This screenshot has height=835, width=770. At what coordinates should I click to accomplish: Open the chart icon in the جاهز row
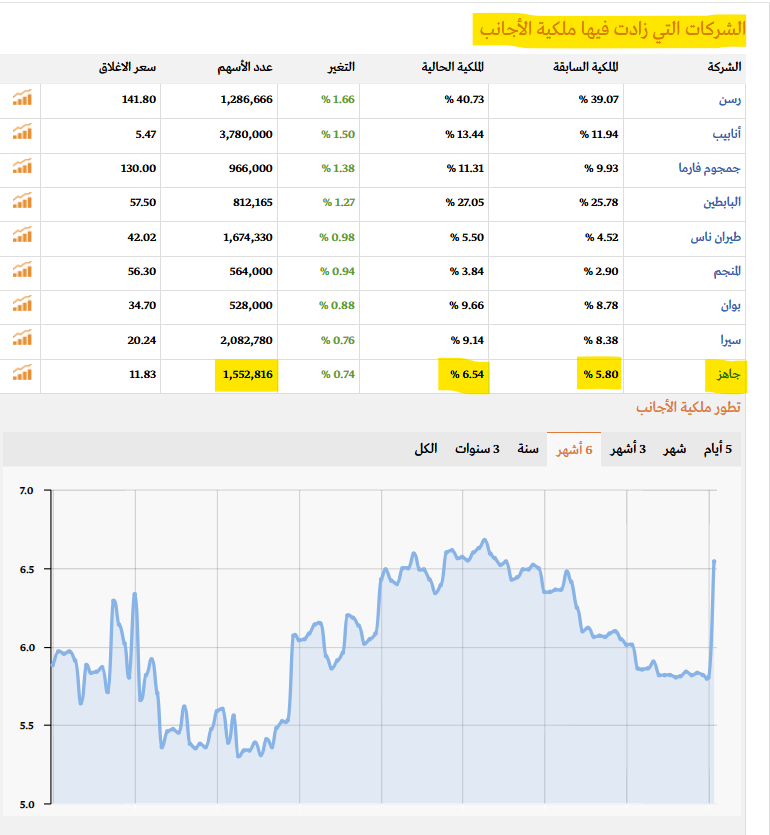pos(22,373)
